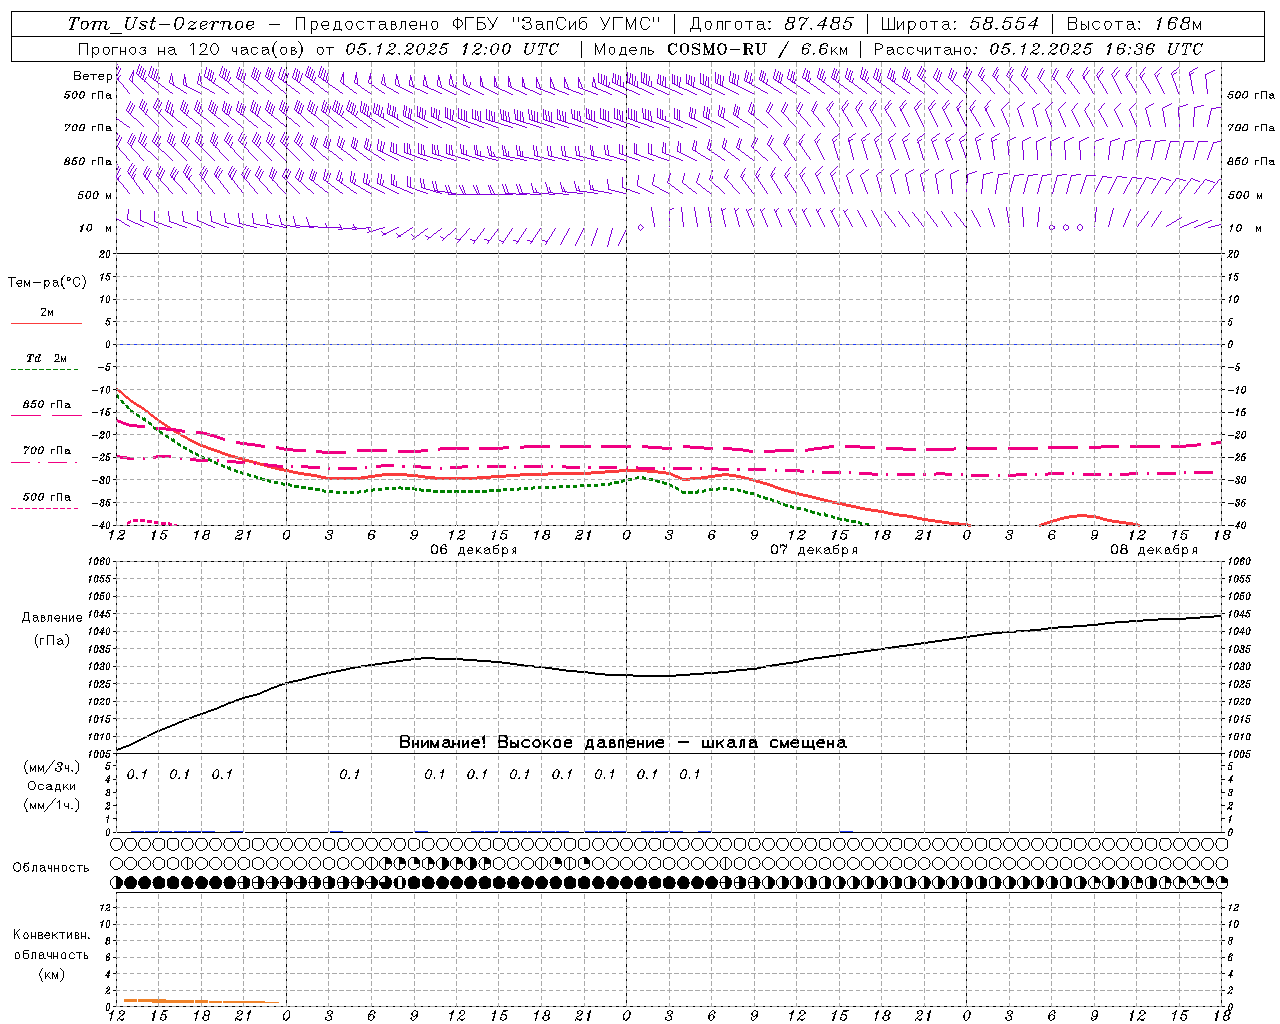
Task: Click the (мм/1ч.) unit label
Action: (51, 805)
